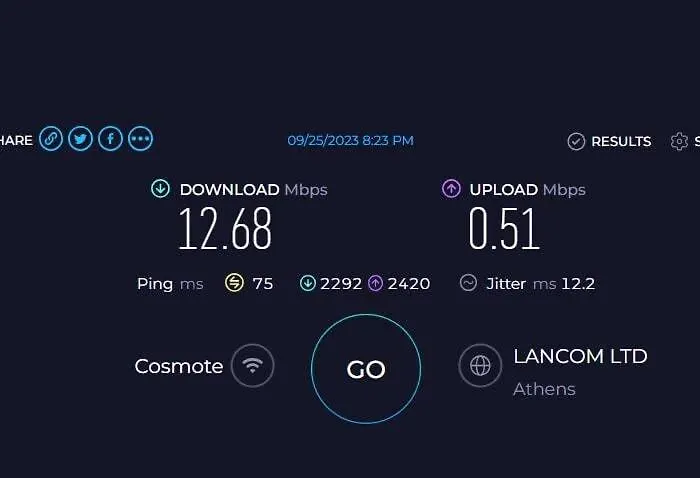Click the Cosmote Wi-Fi connection icon
This screenshot has height=478, width=700.
tap(253, 366)
